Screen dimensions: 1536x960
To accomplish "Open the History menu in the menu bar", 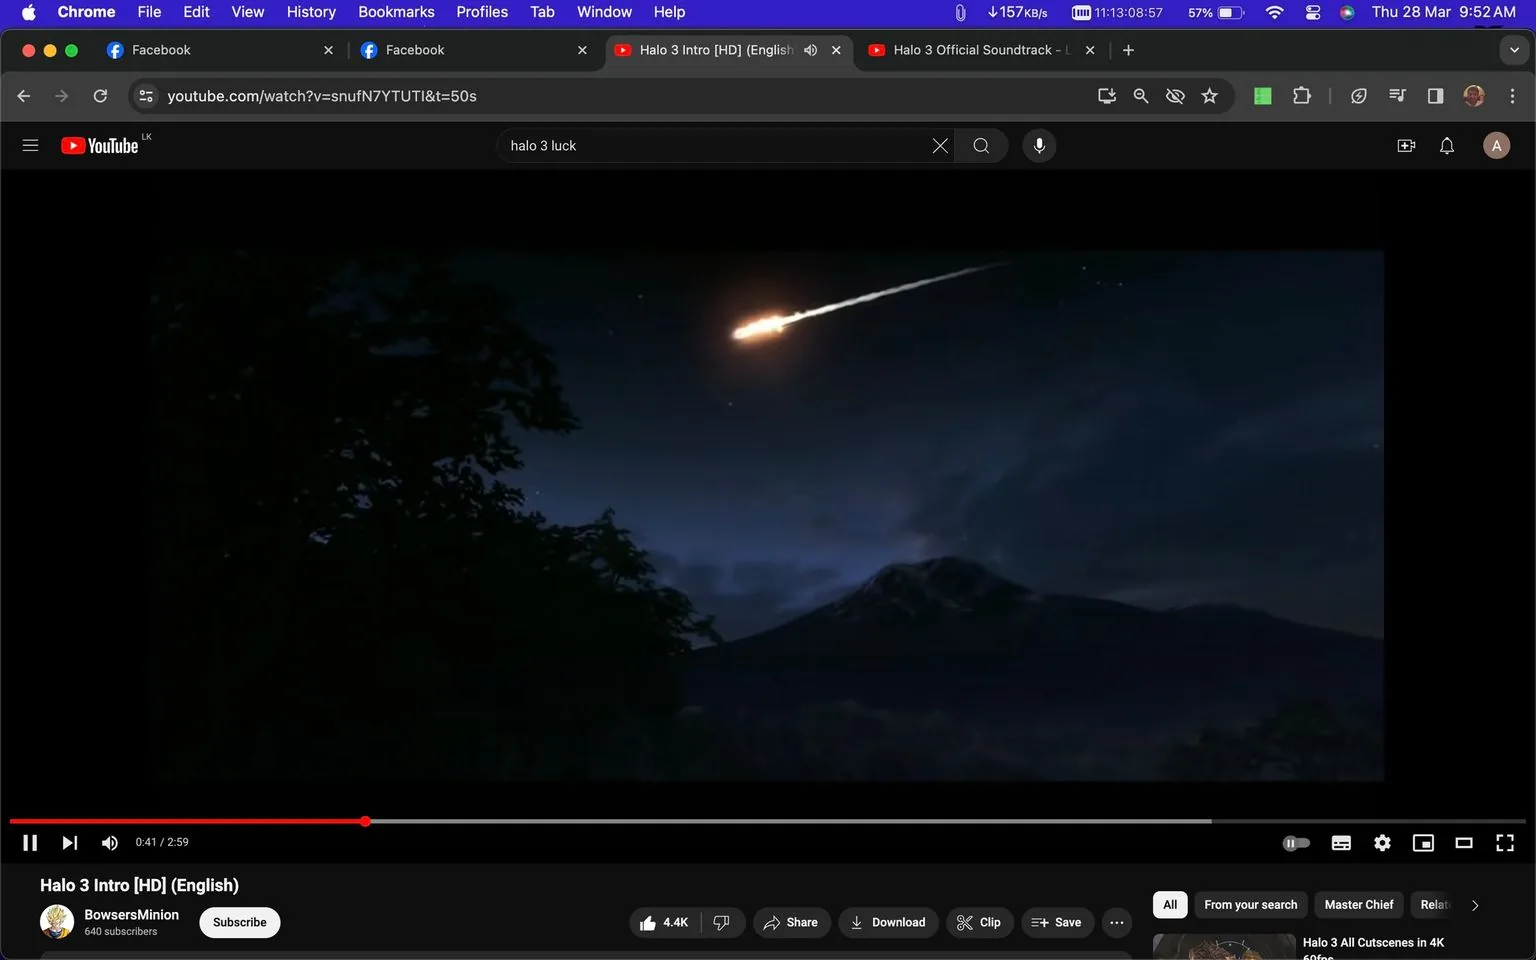I will pos(310,11).
